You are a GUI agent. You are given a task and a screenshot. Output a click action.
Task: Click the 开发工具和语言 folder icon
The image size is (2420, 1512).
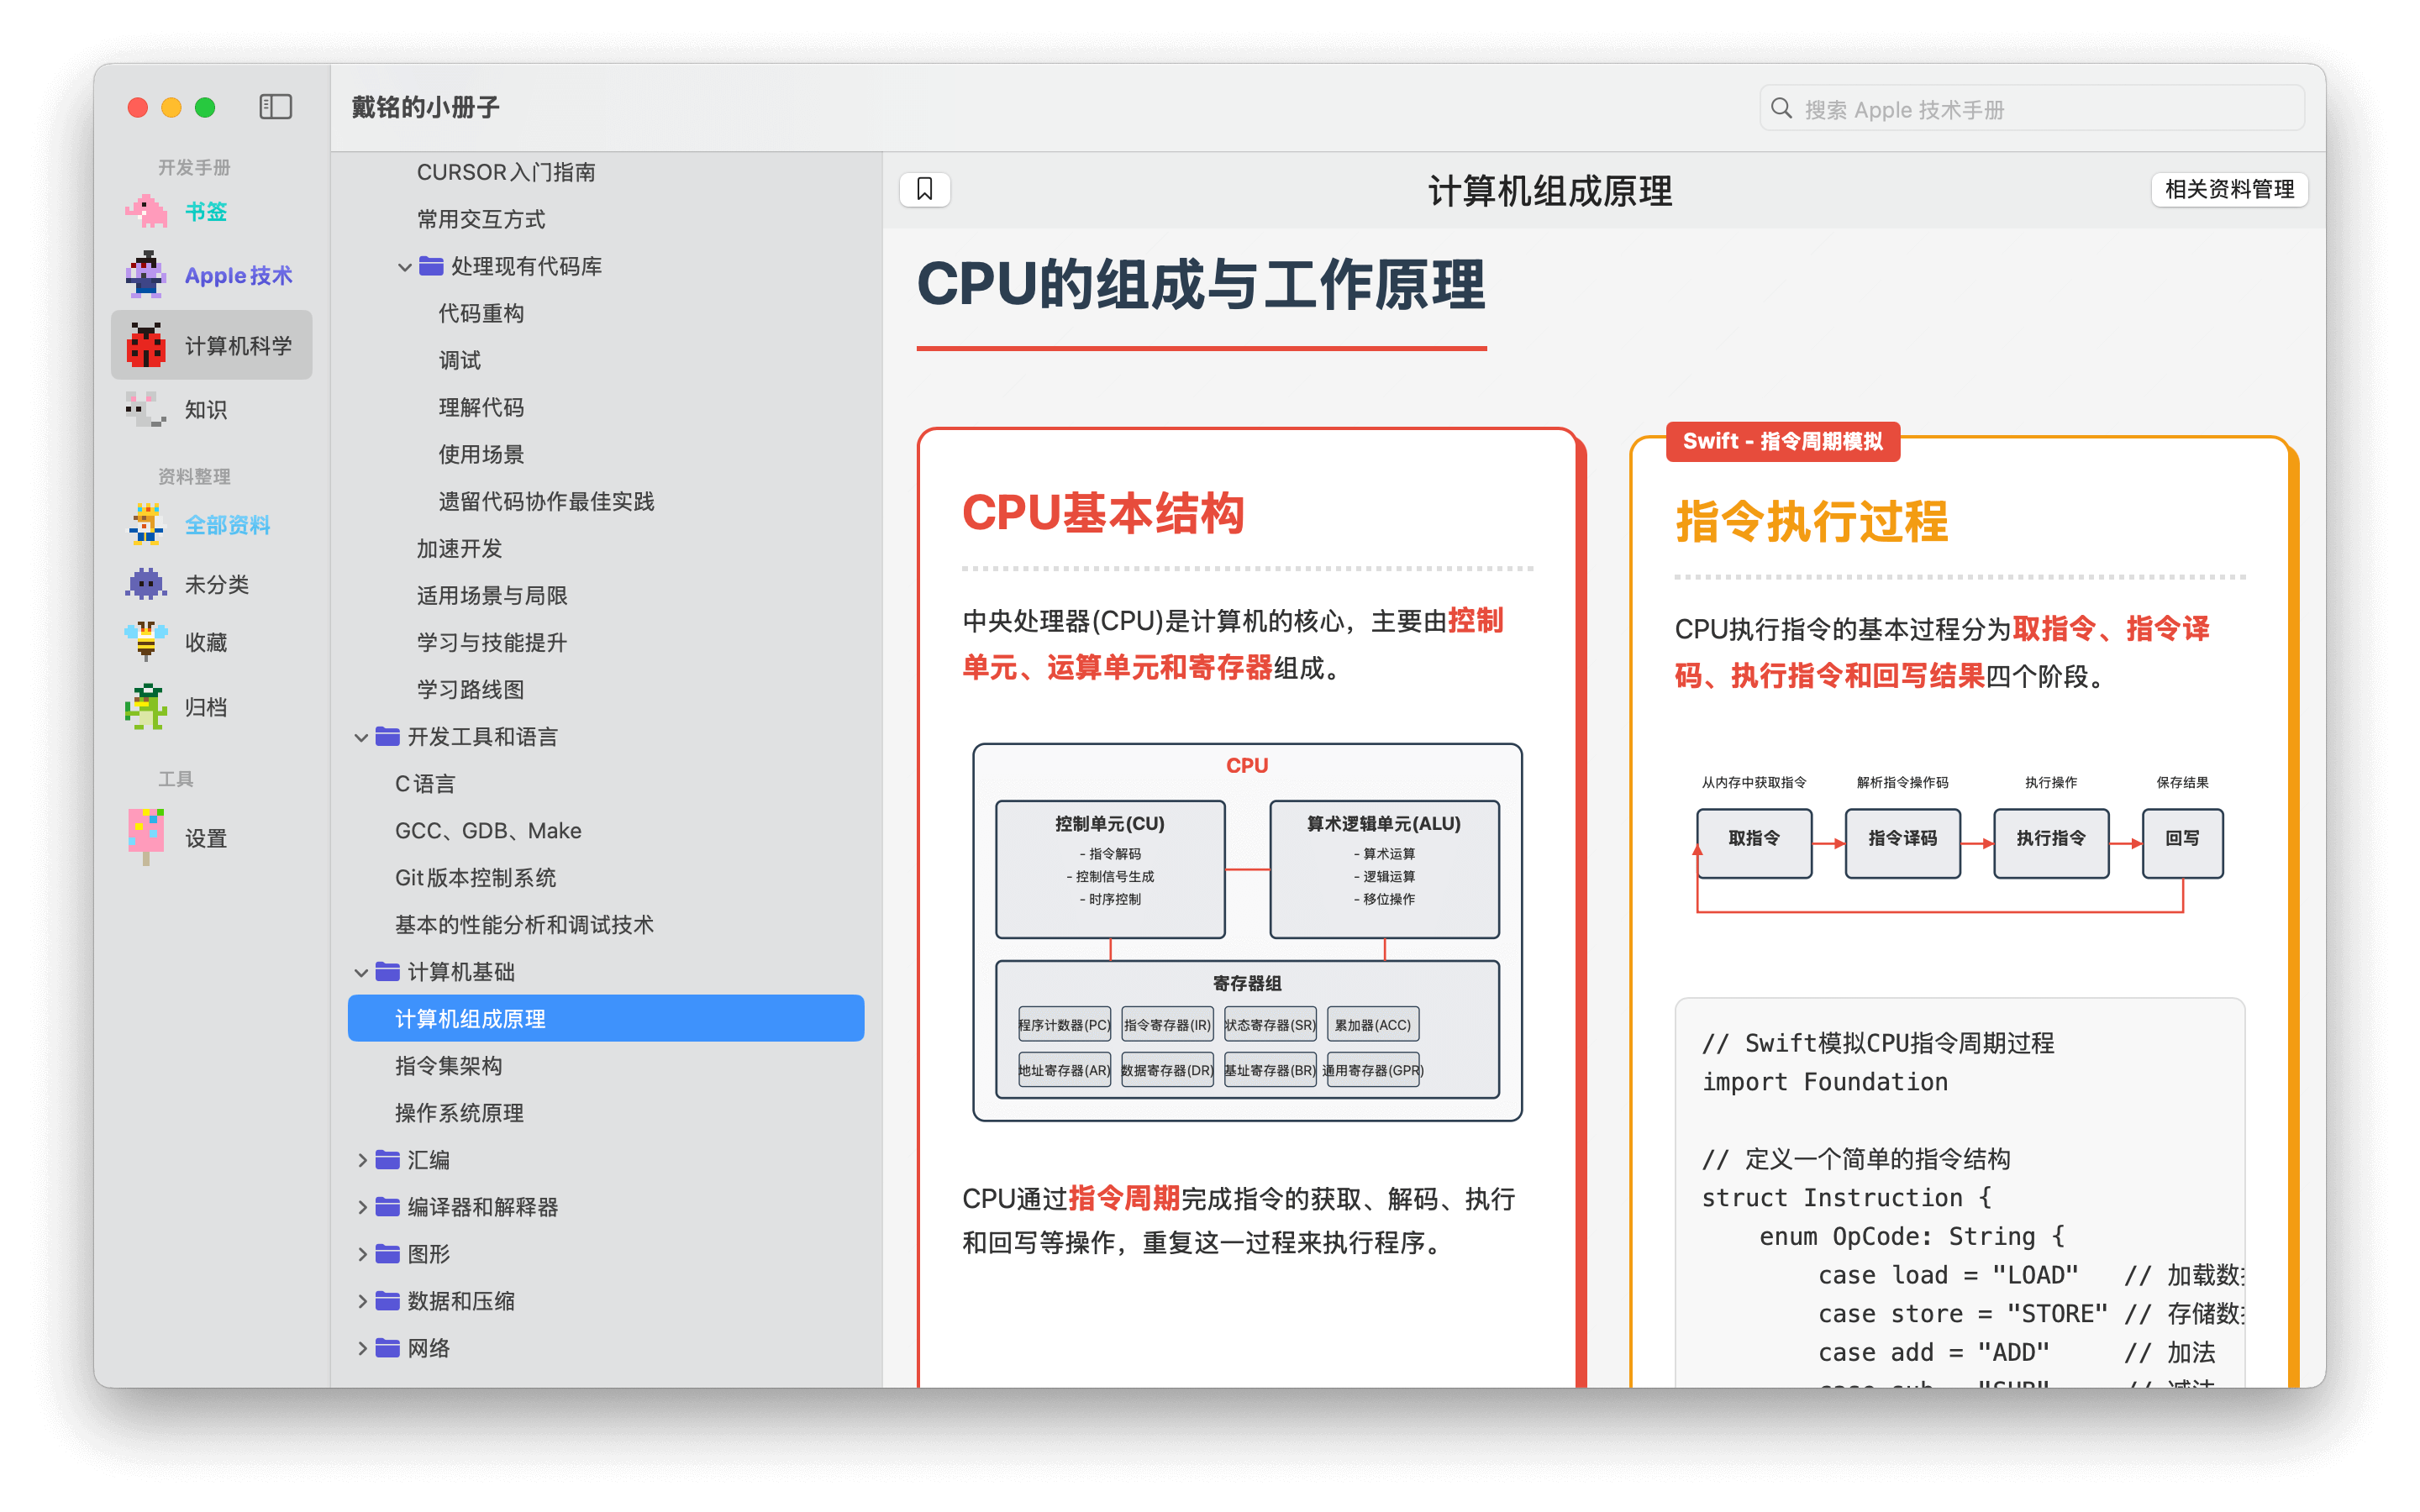click(387, 737)
